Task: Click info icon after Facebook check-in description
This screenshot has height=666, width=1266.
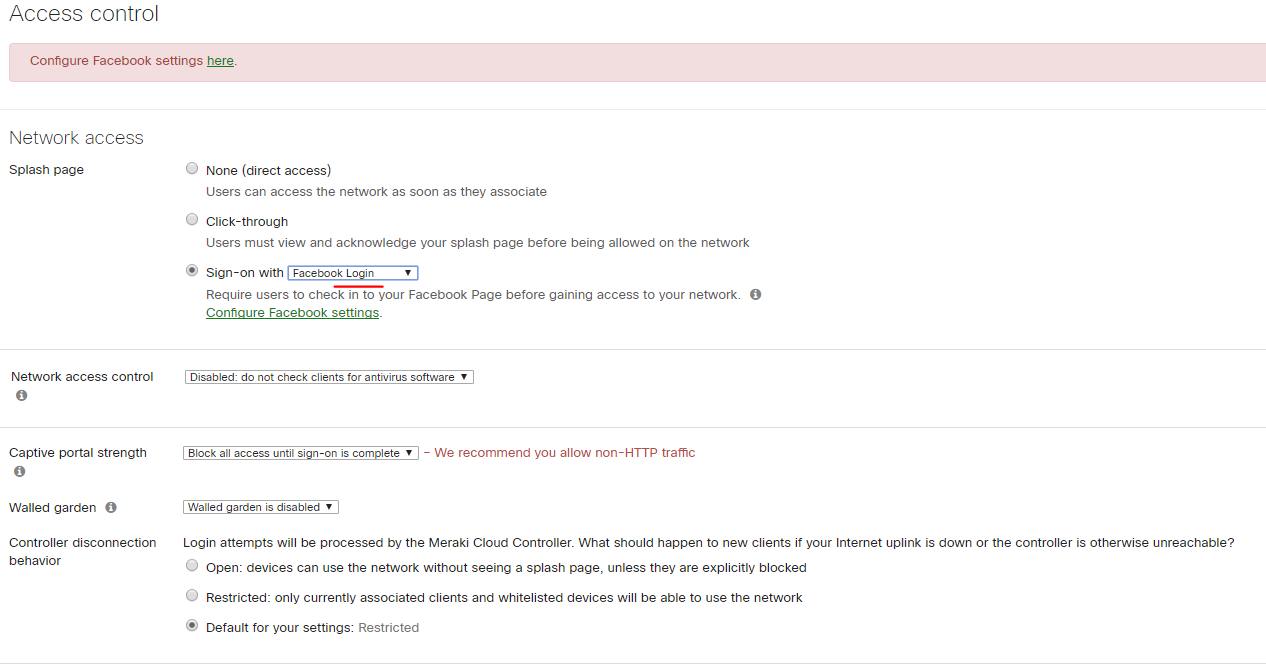Action: pos(755,295)
